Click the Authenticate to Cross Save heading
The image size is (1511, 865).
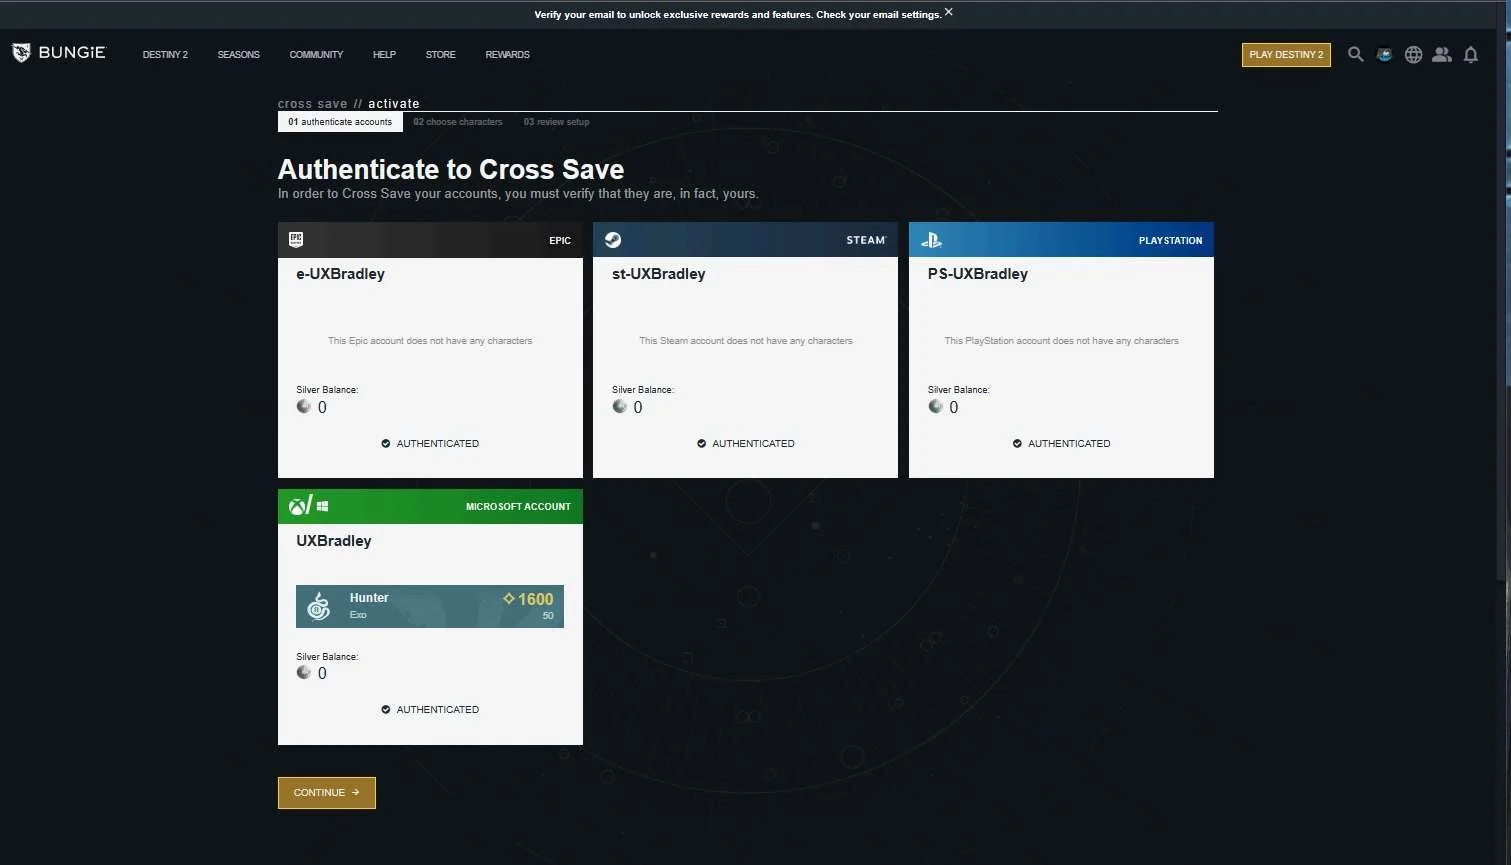451,169
